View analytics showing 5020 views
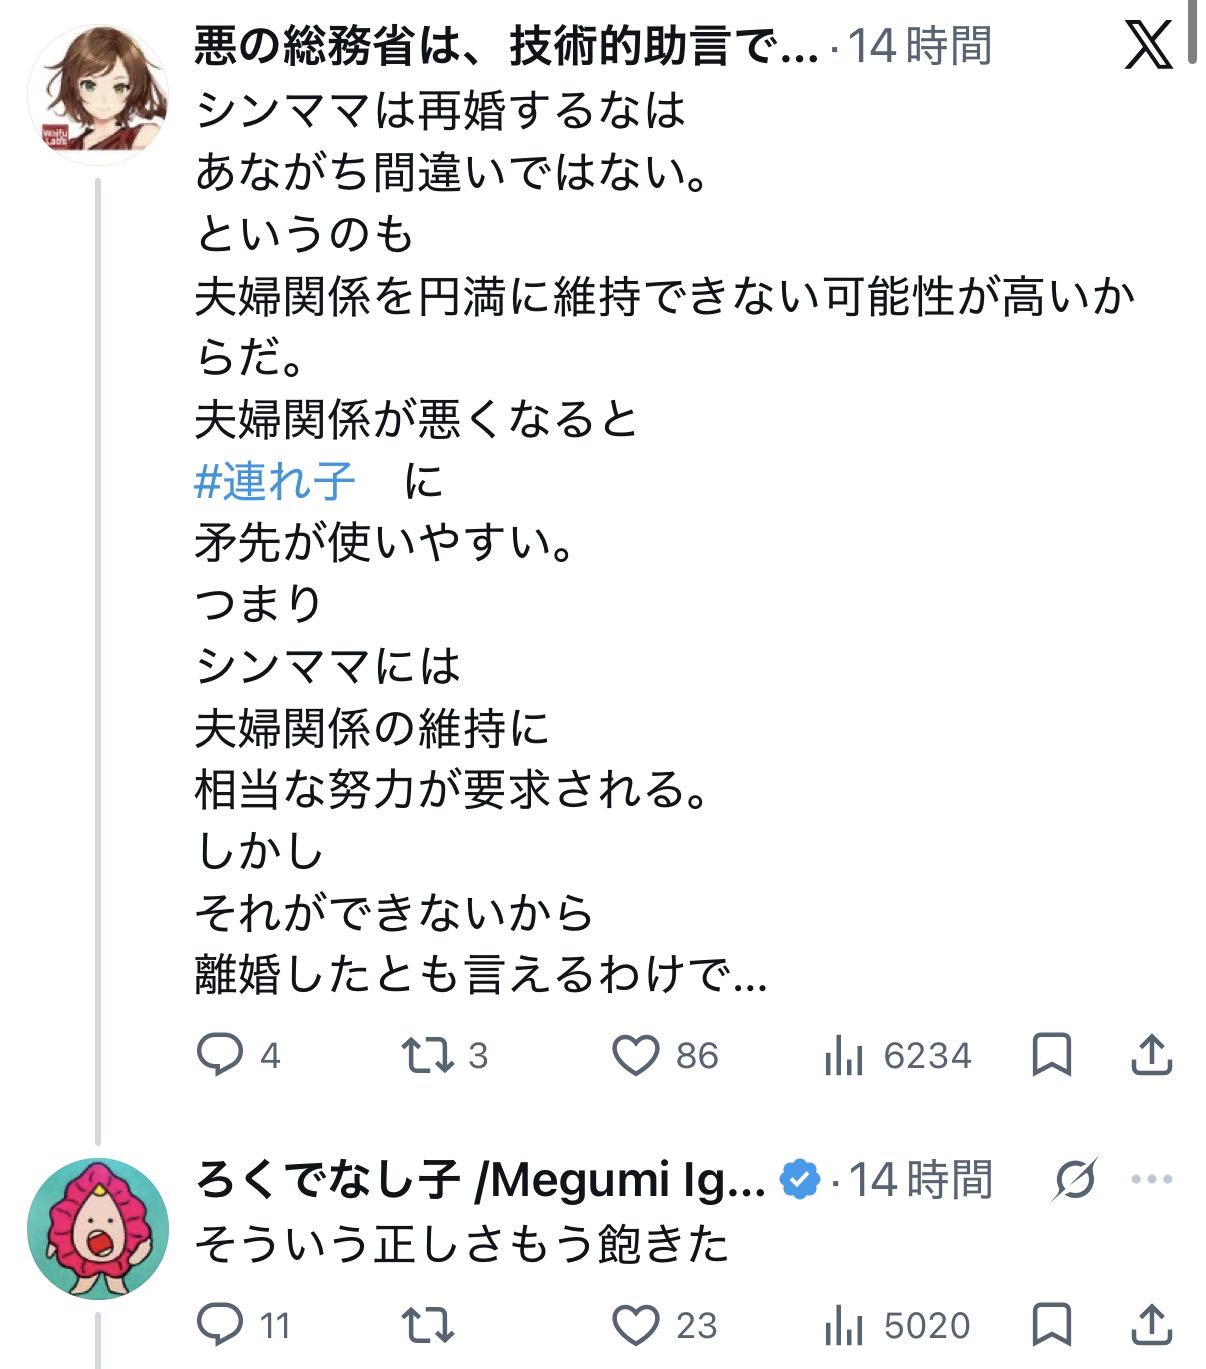 coord(845,1325)
